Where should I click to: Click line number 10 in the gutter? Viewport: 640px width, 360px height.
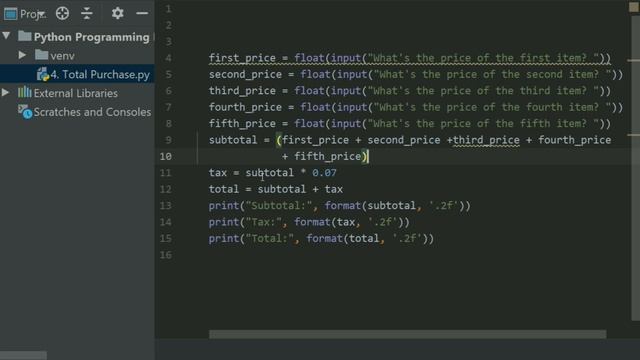166,156
